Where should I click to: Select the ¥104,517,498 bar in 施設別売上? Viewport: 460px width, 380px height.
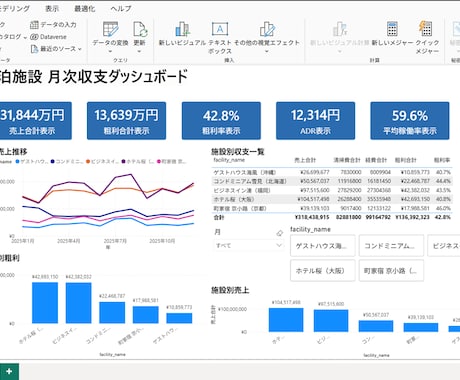pyautogui.click(x=286, y=320)
